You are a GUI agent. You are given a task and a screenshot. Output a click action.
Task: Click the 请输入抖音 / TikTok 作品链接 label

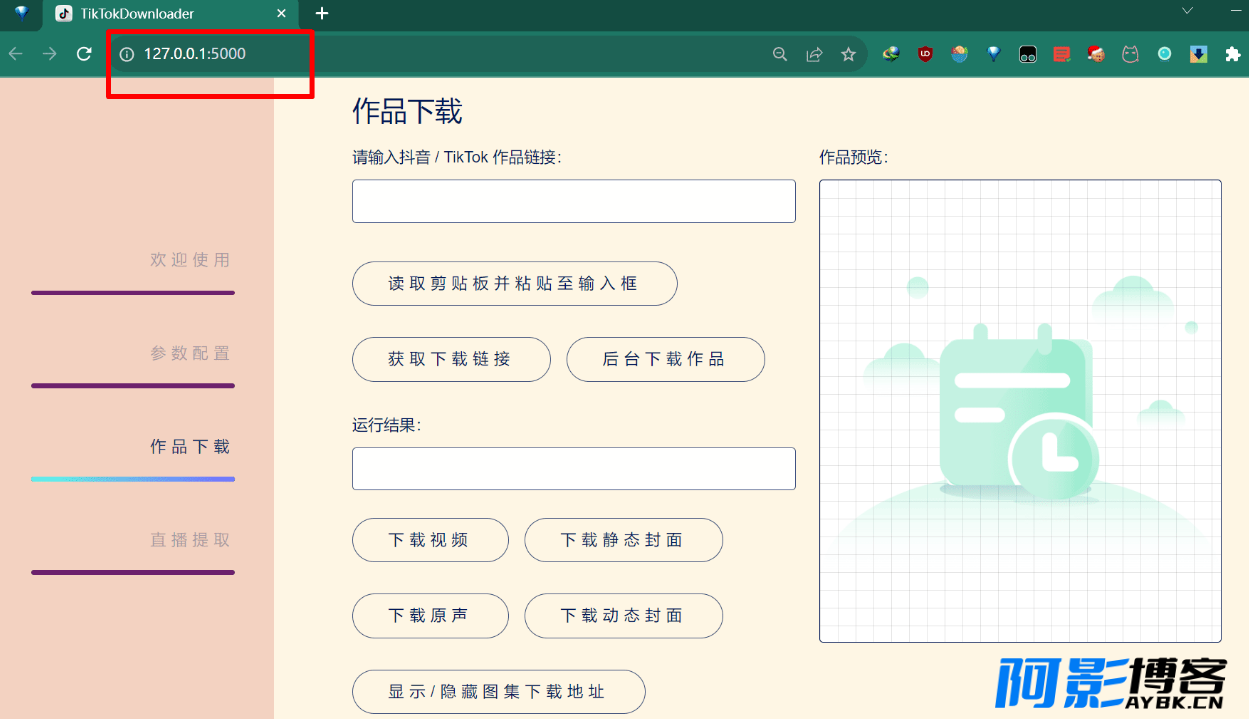(x=457, y=157)
